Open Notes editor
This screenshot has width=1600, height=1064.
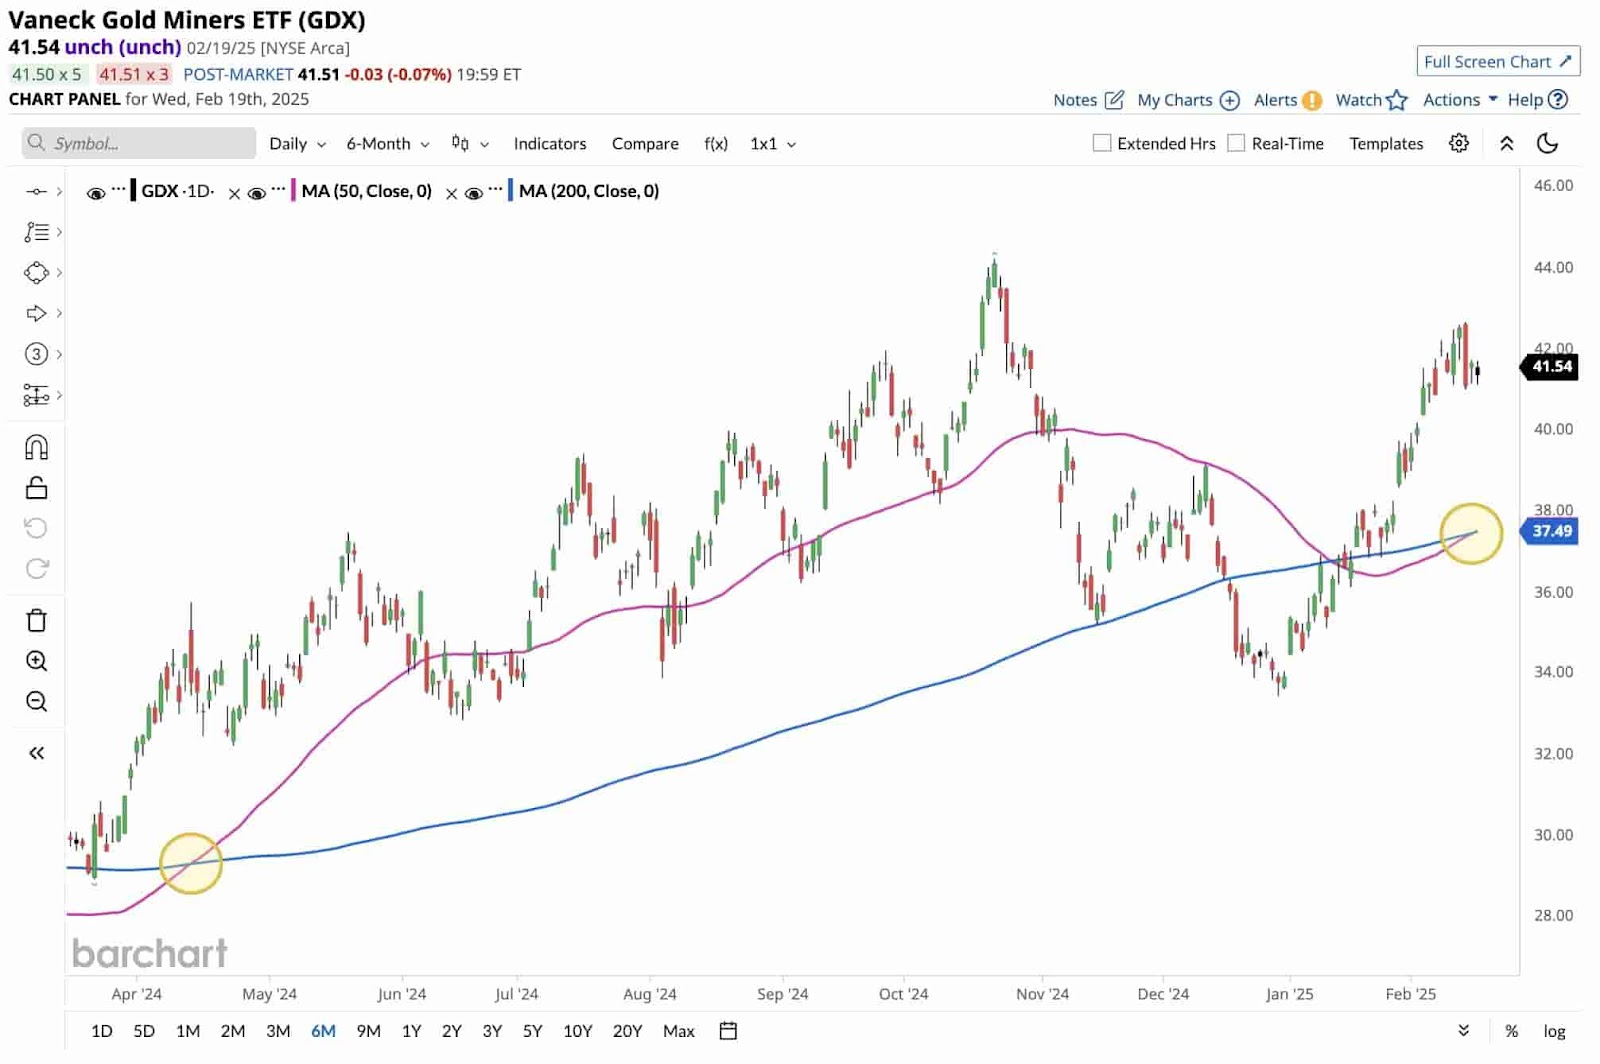point(1088,100)
